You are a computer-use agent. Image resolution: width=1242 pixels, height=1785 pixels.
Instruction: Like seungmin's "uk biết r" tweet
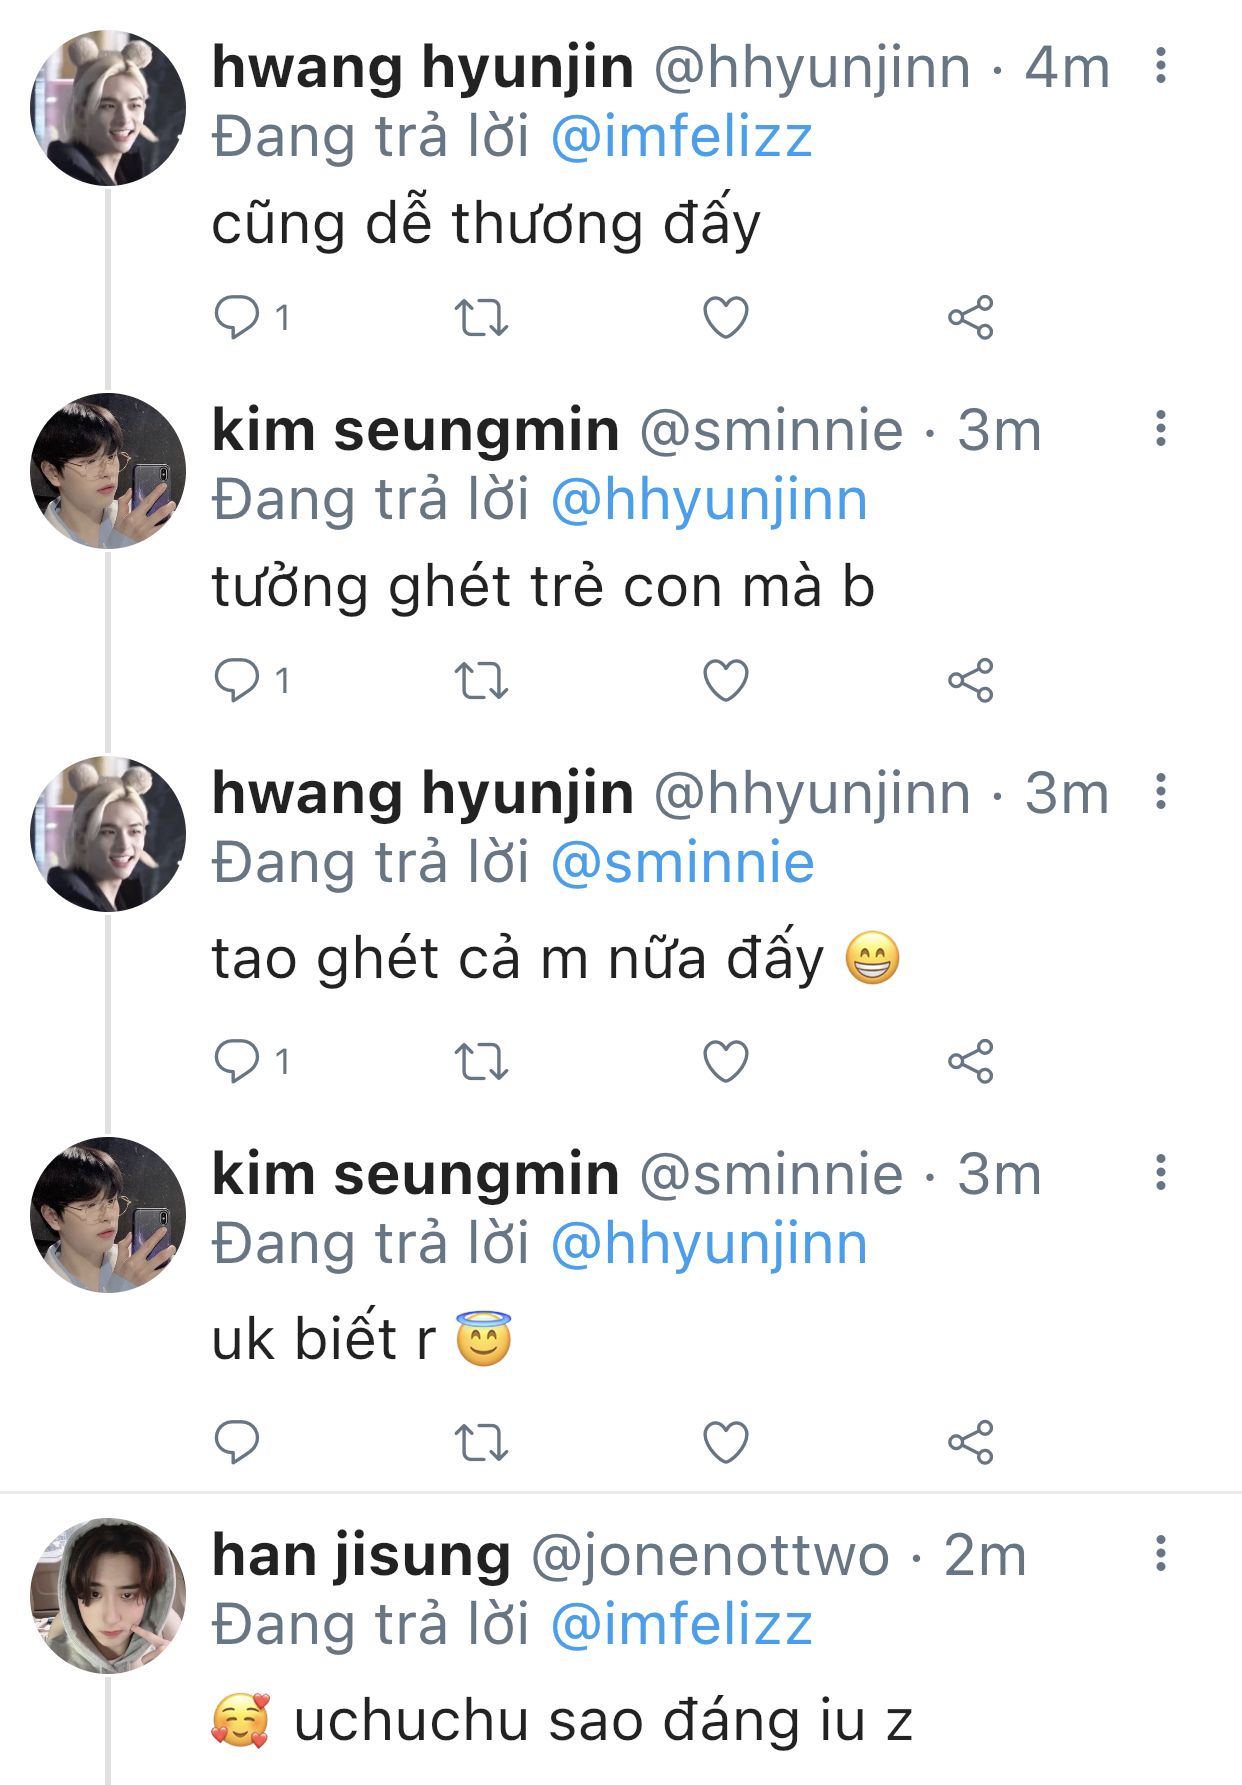[726, 1442]
